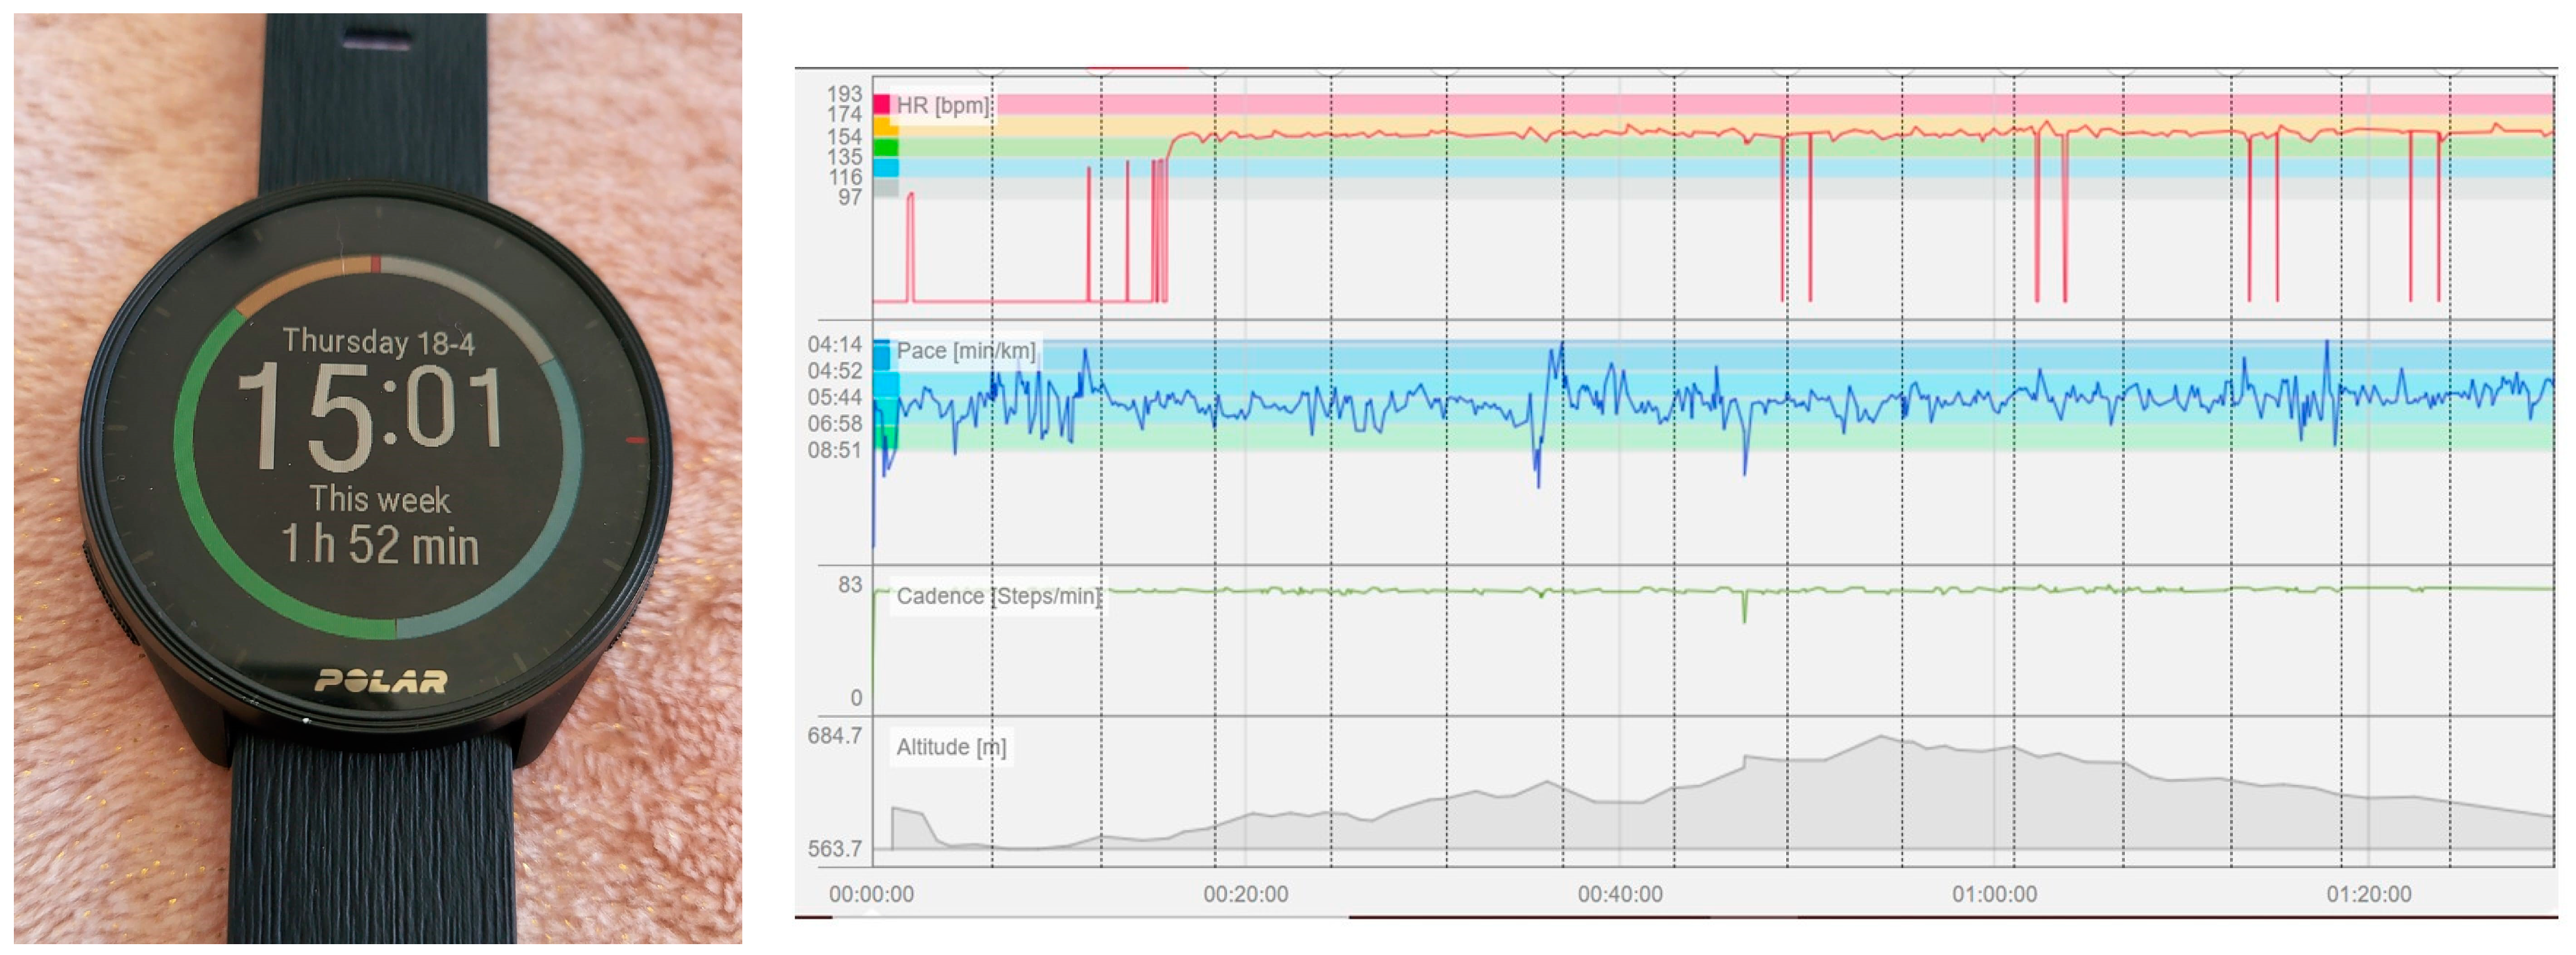Image resolution: width=2576 pixels, height=955 pixels.
Task: Click the light blue HR zone swatch
Action: tap(885, 167)
